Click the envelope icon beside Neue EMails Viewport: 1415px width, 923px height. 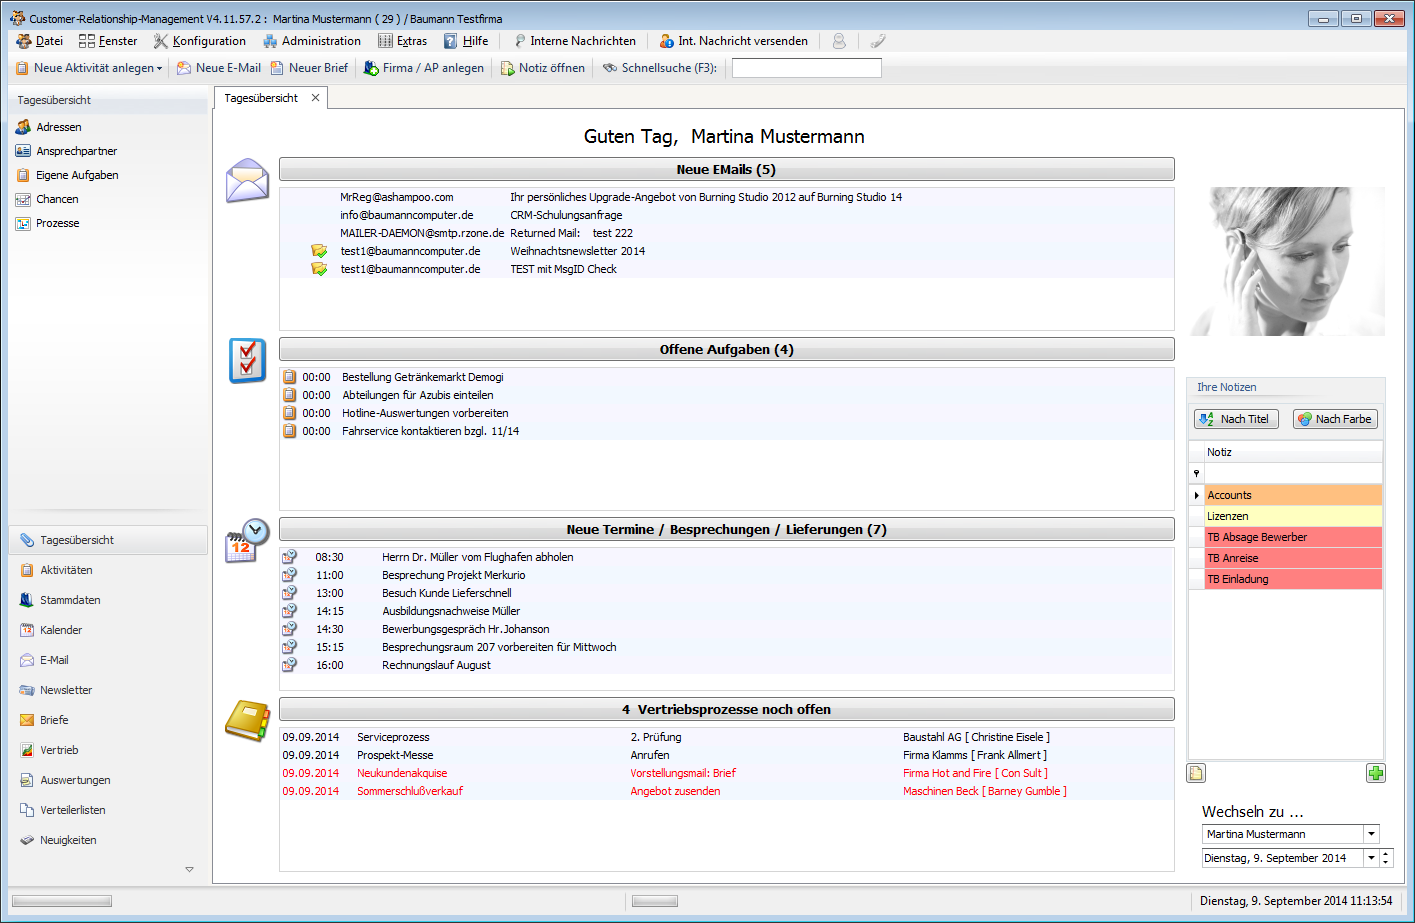point(247,181)
